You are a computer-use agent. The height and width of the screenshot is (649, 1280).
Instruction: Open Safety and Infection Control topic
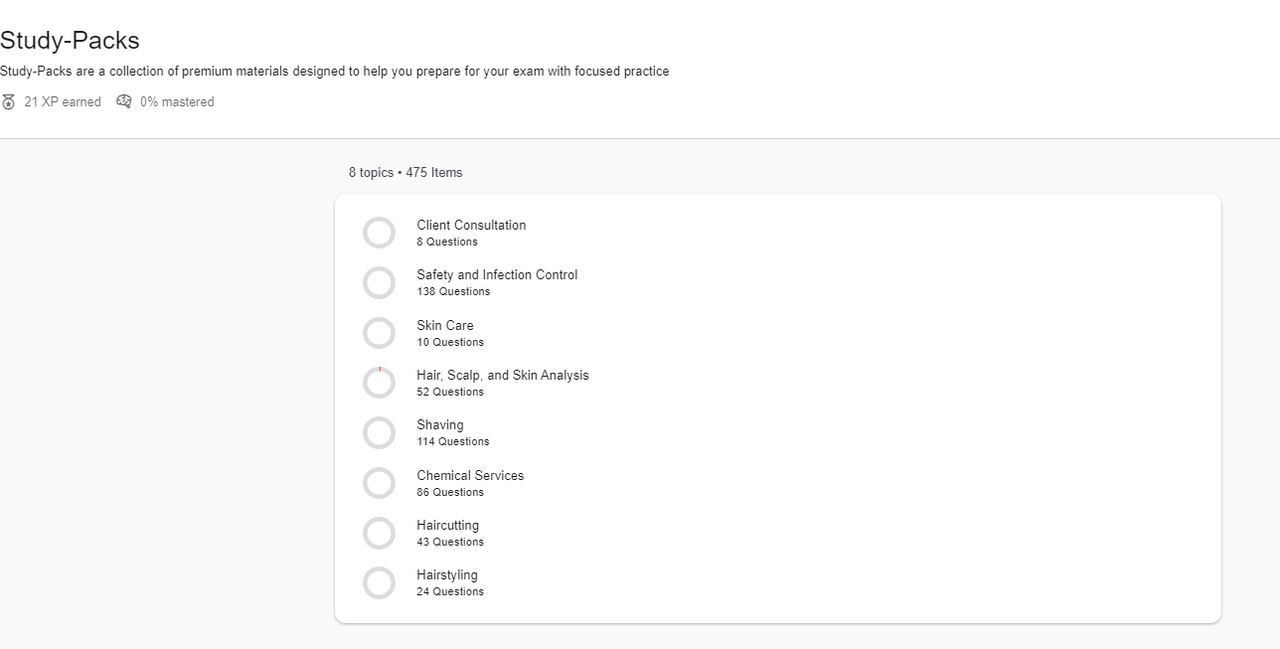(x=497, y=275)
